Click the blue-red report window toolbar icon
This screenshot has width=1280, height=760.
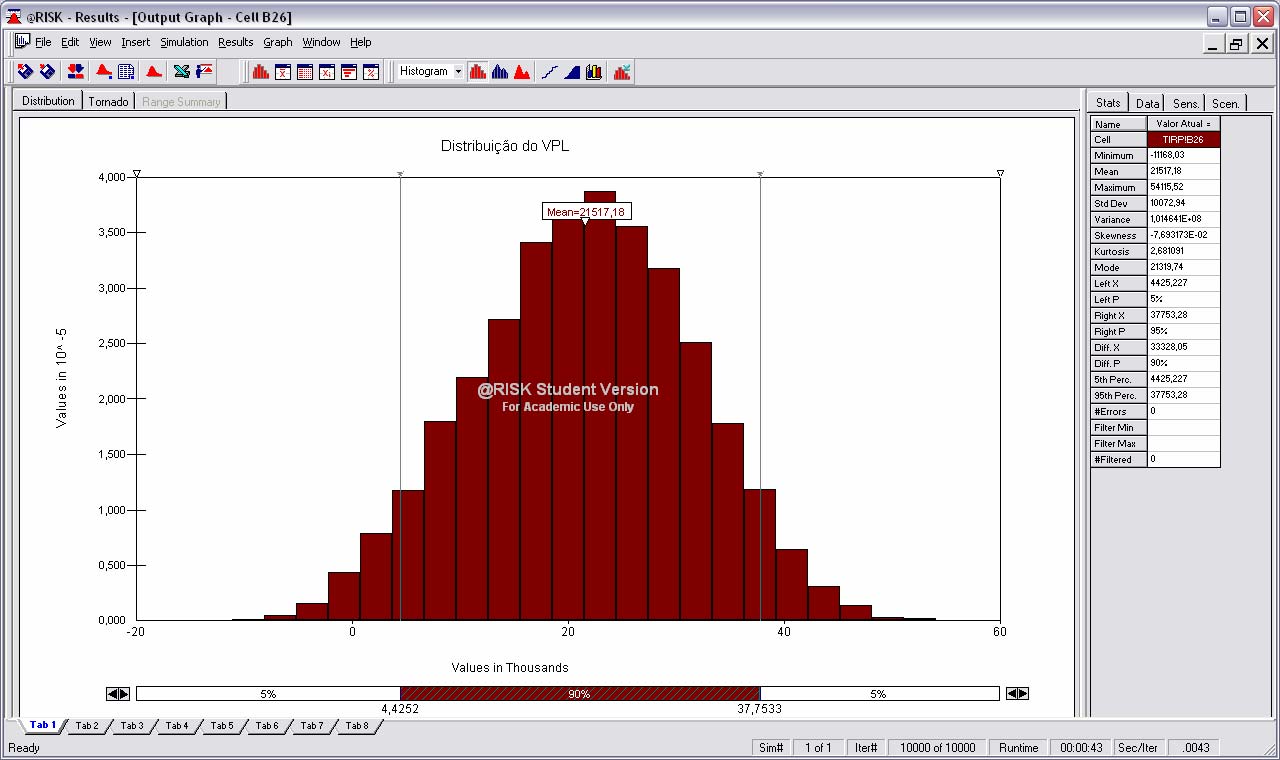pos(204,71)
